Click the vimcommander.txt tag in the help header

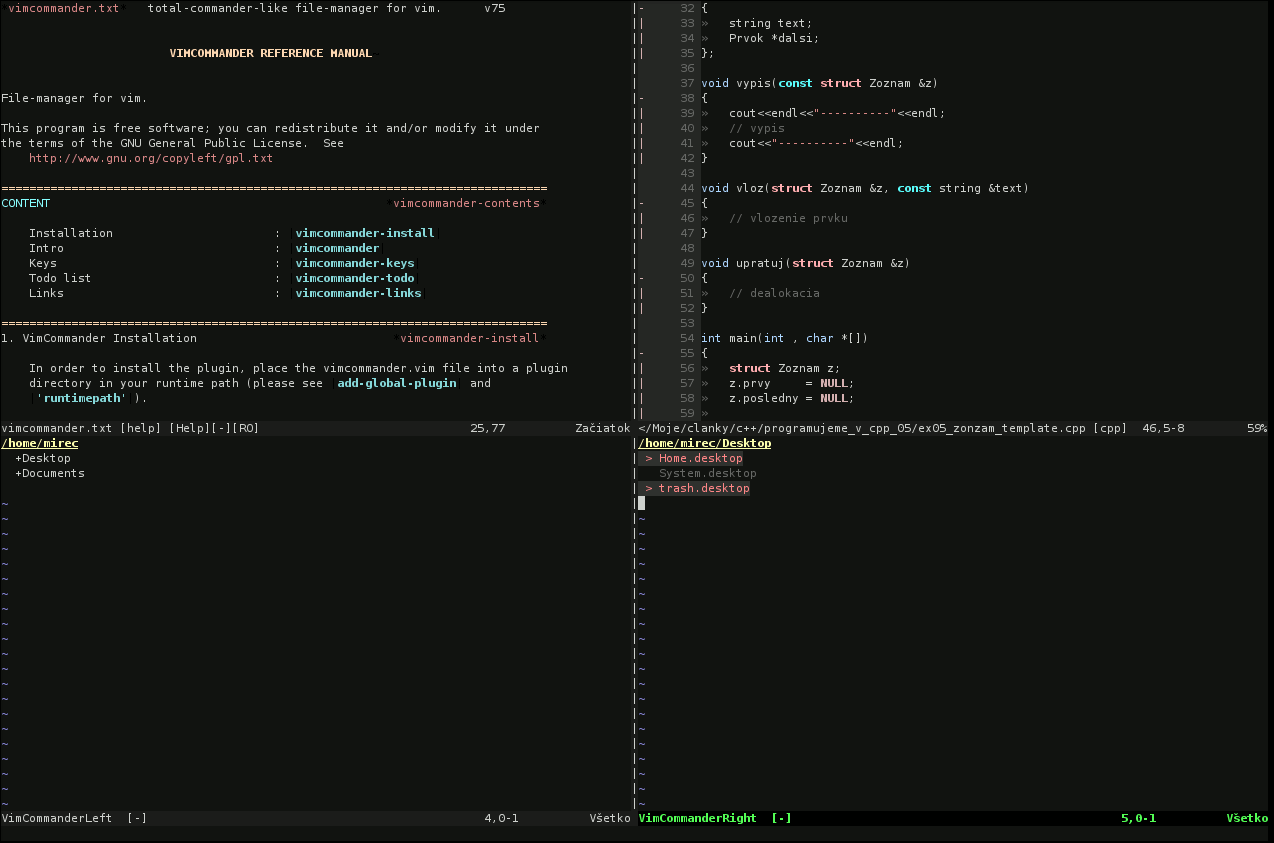[64, 8]
